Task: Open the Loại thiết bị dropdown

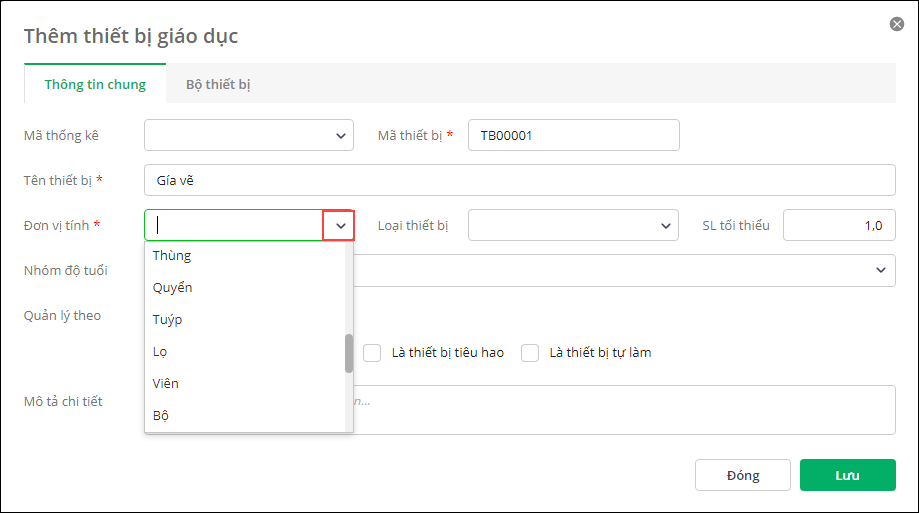Action: 666,226
